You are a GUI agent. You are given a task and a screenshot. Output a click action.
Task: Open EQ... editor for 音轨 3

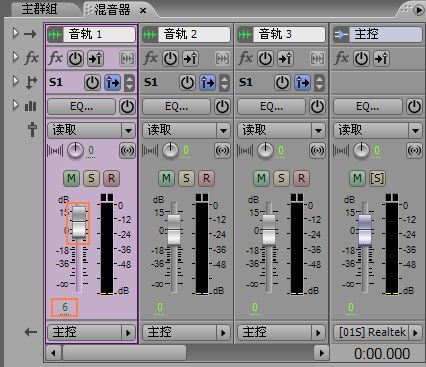click(x=272, y=107)
